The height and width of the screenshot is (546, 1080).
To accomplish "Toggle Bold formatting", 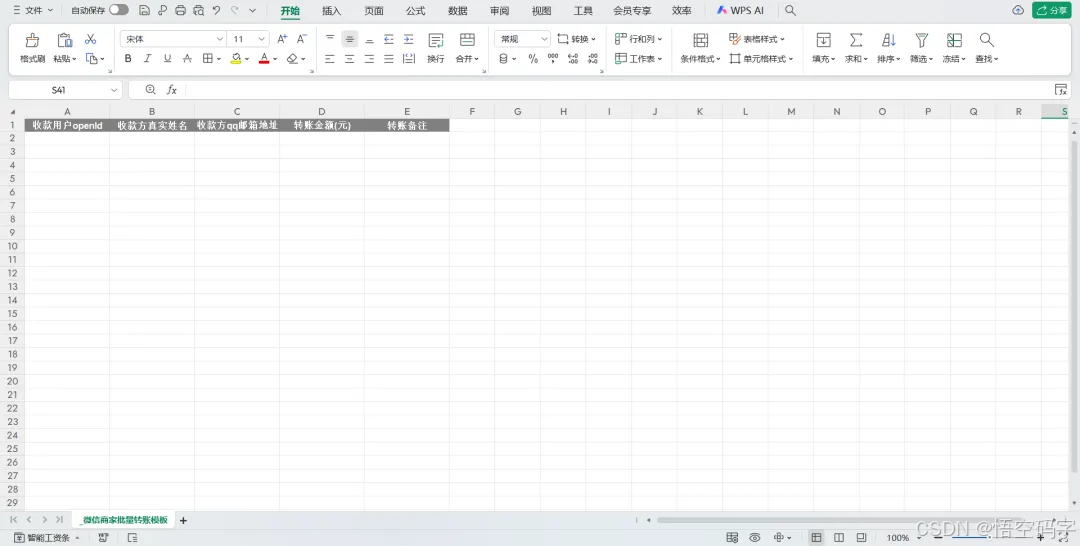I will pyautogui.click(x=127, y=59).
